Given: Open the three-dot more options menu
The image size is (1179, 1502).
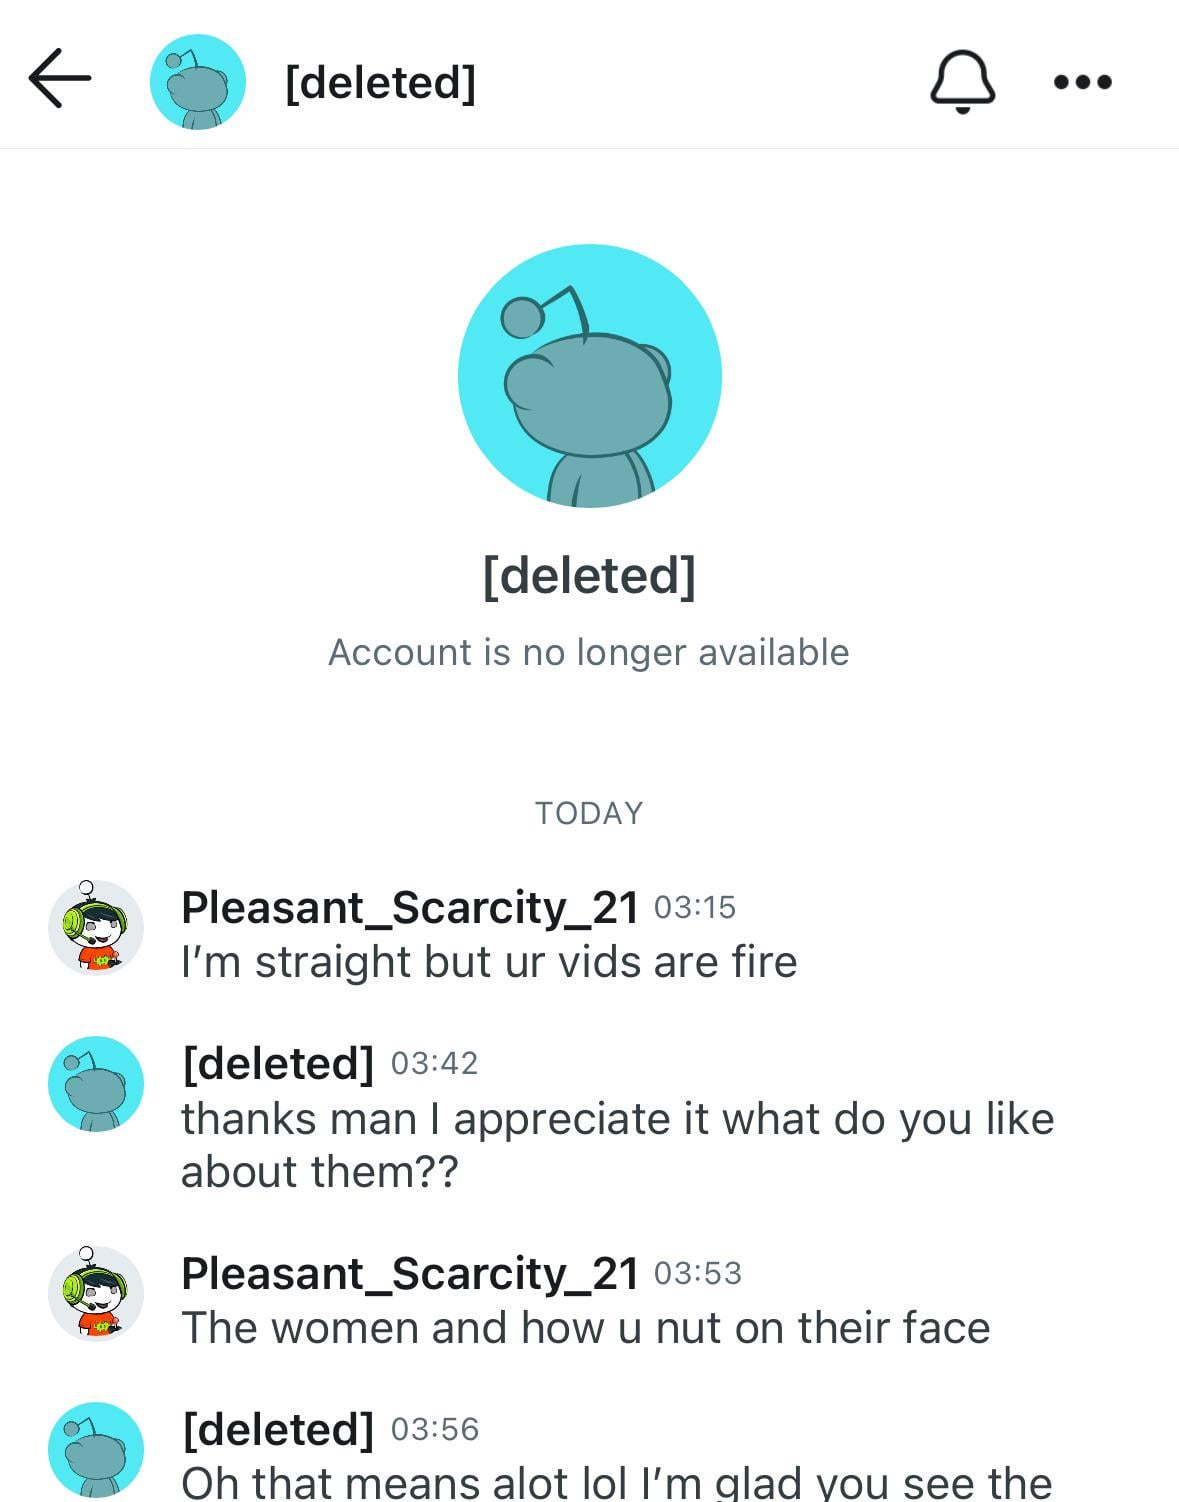Looking at the screenshot, I should [1083, 82].
